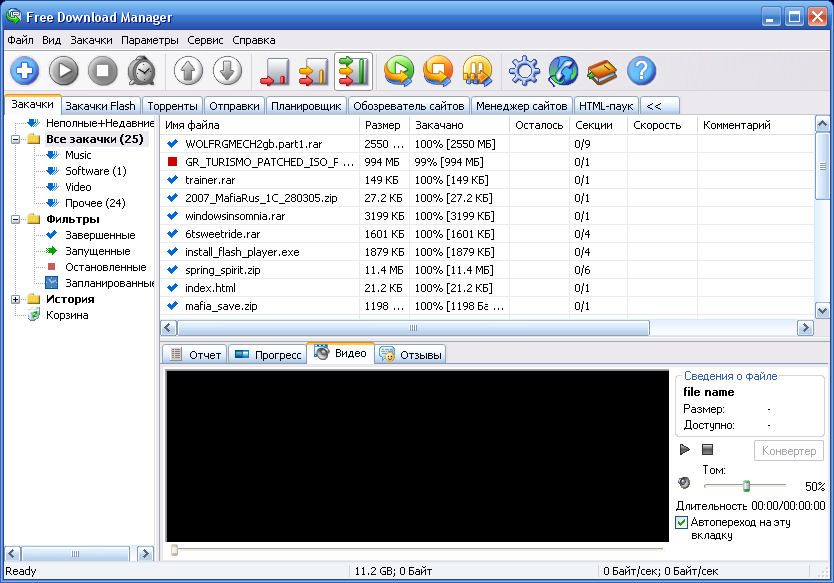The width and height of the screenshot is (834, 583).
Task: Open the download scheduling alarm clock icon
Action: click(x=141, y=71)
